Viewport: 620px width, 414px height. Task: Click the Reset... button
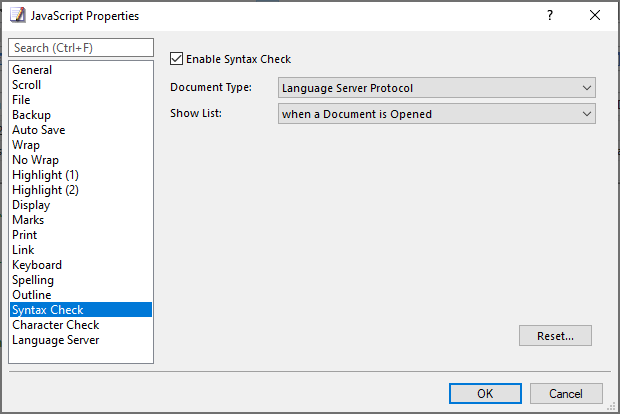coord(555,336)
